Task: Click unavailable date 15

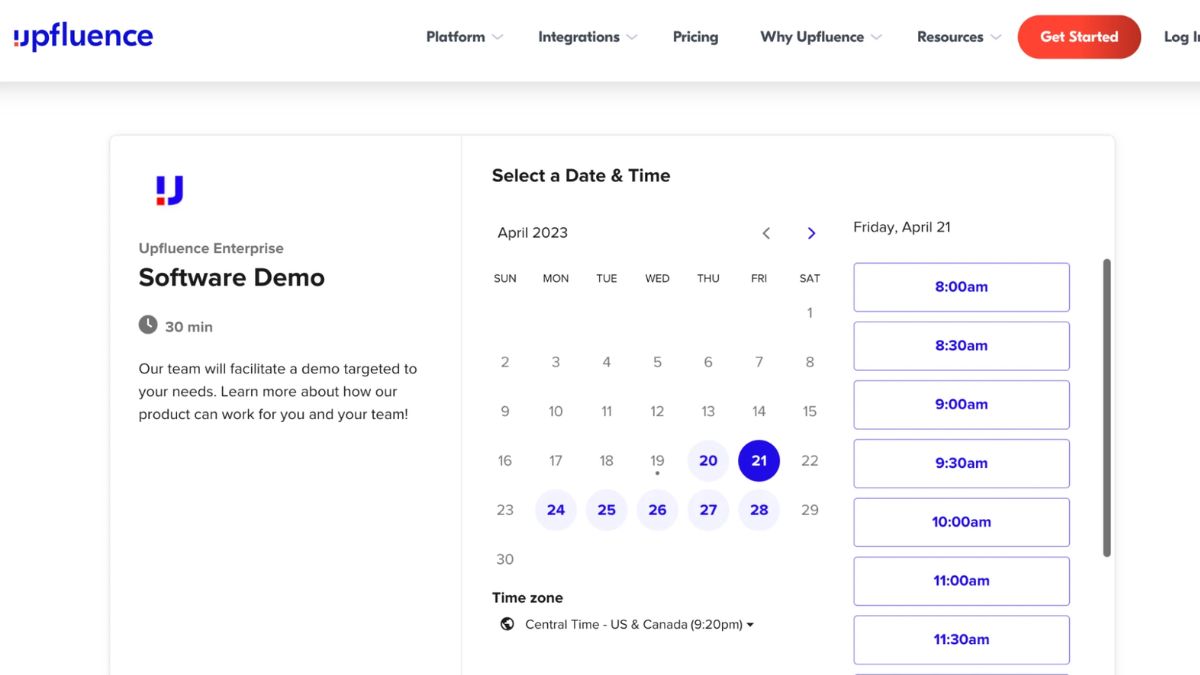Action: pos(810,411)
